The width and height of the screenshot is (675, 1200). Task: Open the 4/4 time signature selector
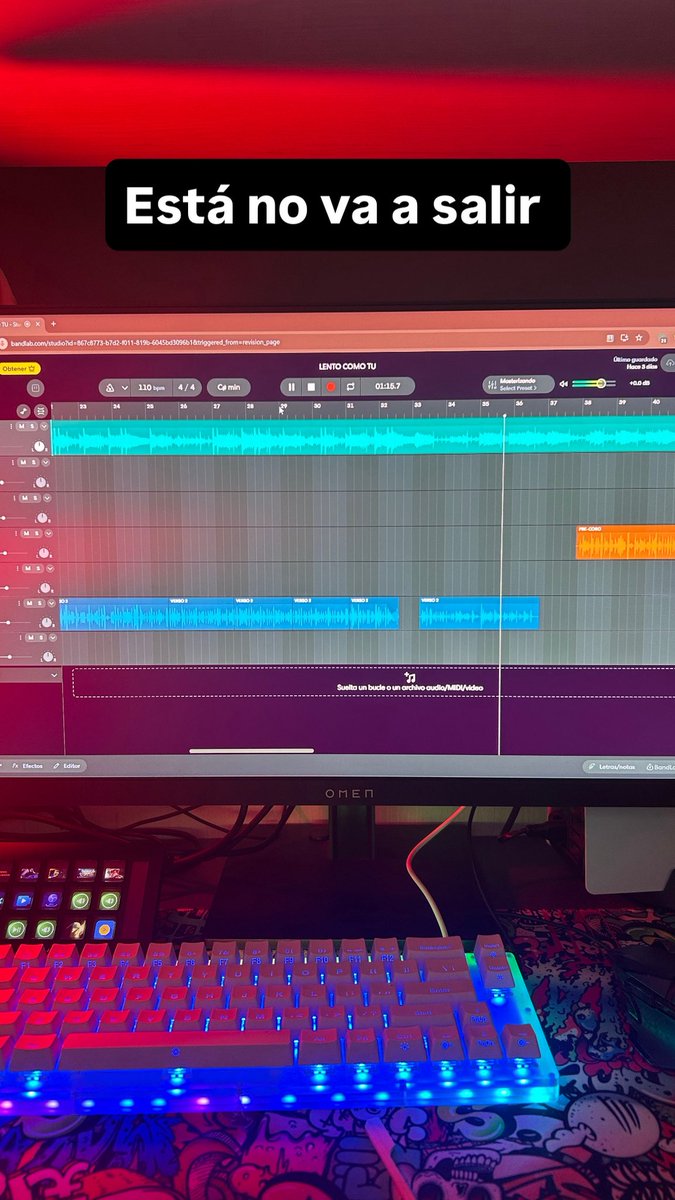187,387
